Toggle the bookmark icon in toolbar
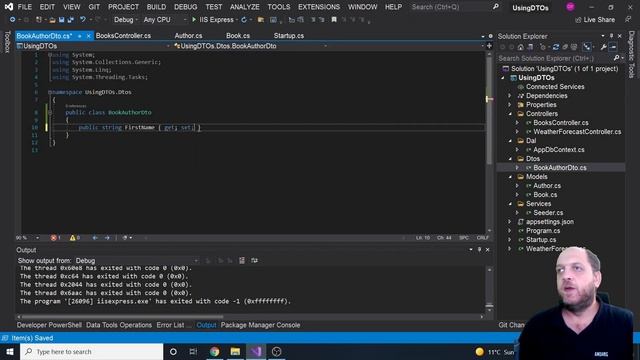The image size is (640, 360). point(334,20)
